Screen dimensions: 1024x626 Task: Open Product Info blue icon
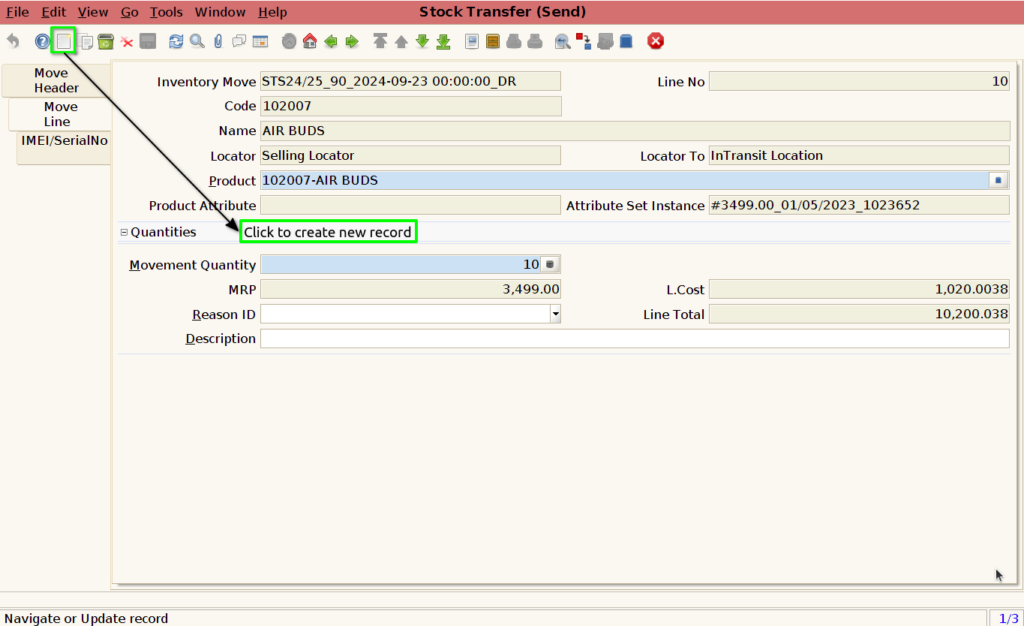(626, 41)
